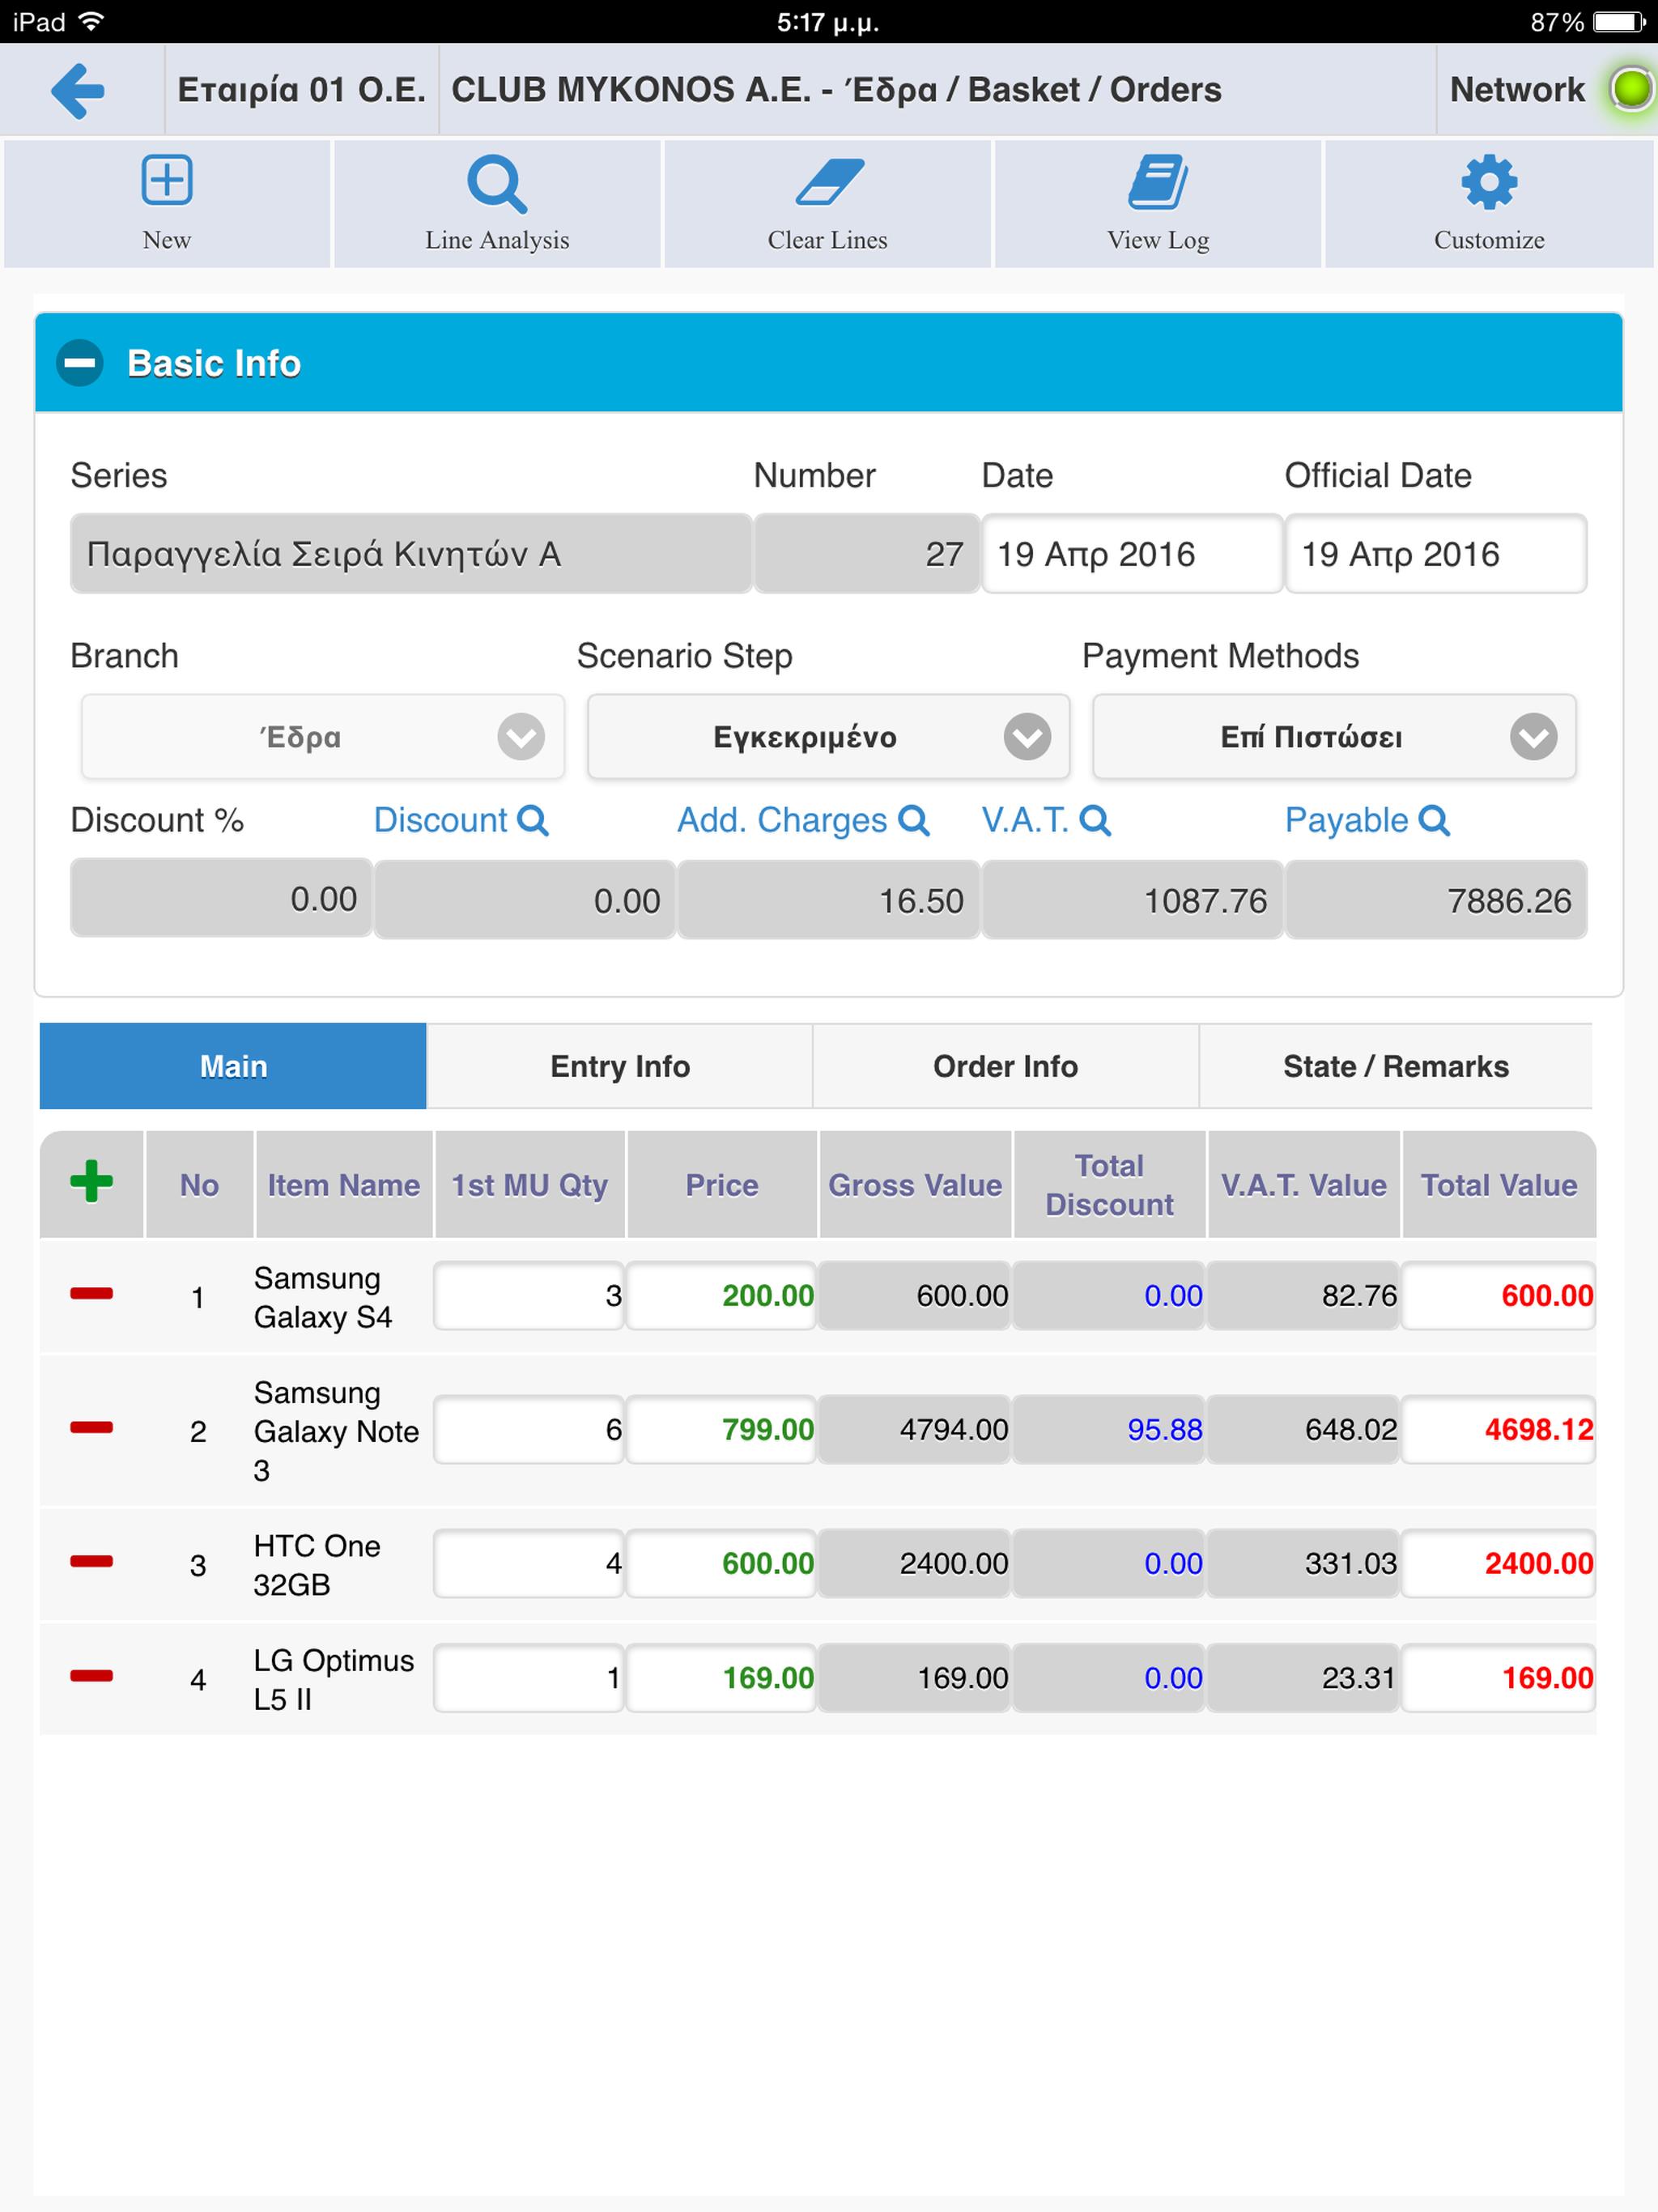The image size is (1658, 2212).
Task: Delete the HTC One 32GB line
Action: pyautogui.click(x=91, y=1561)
